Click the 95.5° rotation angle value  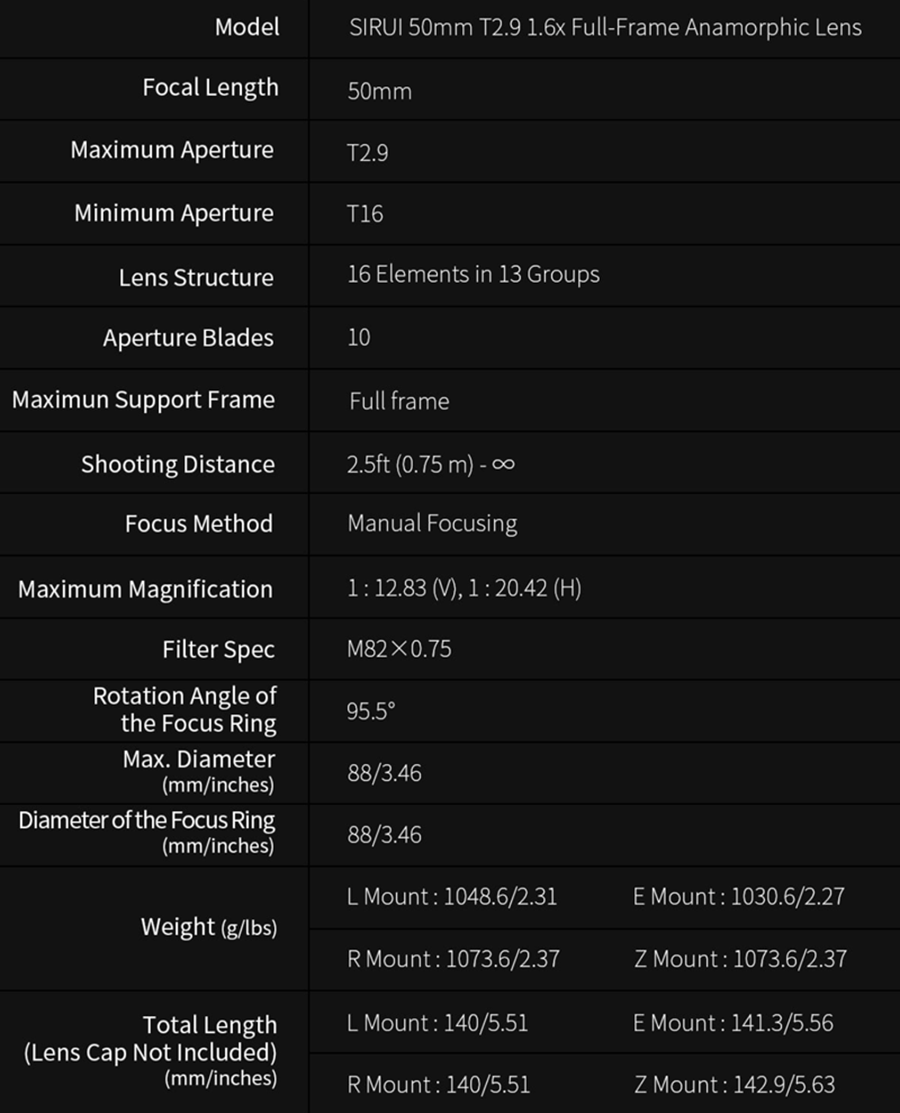pos(371,712)
